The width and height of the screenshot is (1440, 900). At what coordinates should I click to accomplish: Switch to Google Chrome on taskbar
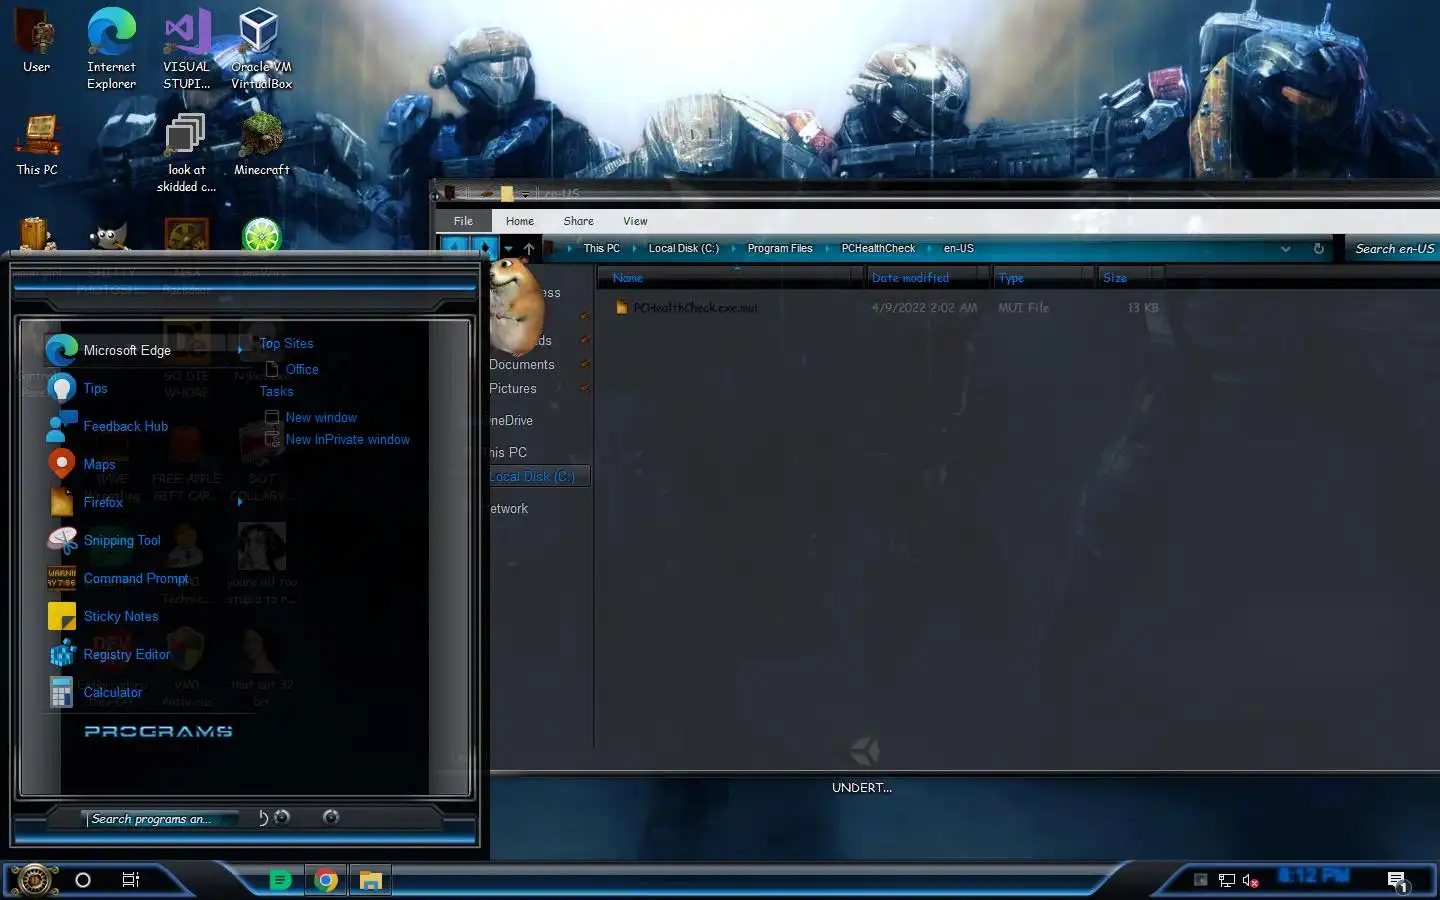326,880
